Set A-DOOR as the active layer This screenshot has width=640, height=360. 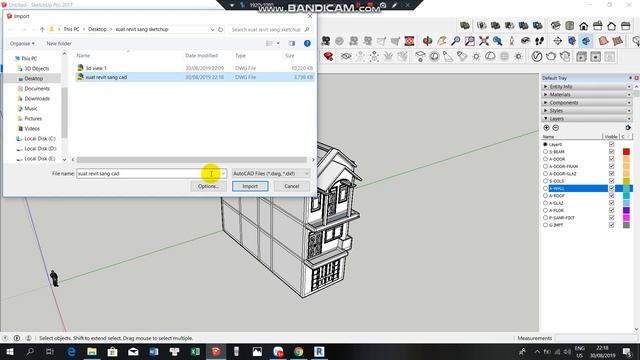(545, 159)
